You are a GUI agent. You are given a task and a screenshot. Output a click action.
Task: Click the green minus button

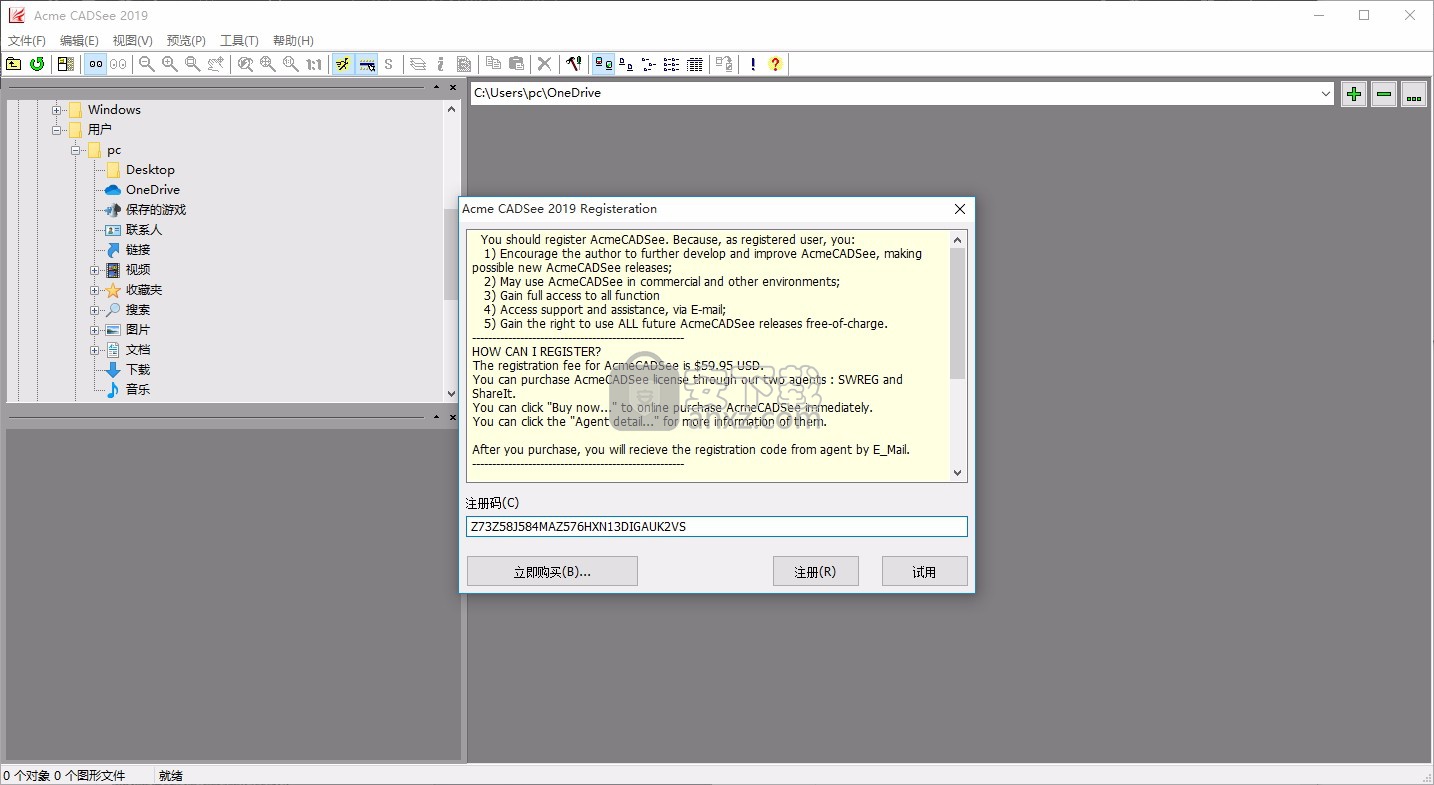[1384, 94]
